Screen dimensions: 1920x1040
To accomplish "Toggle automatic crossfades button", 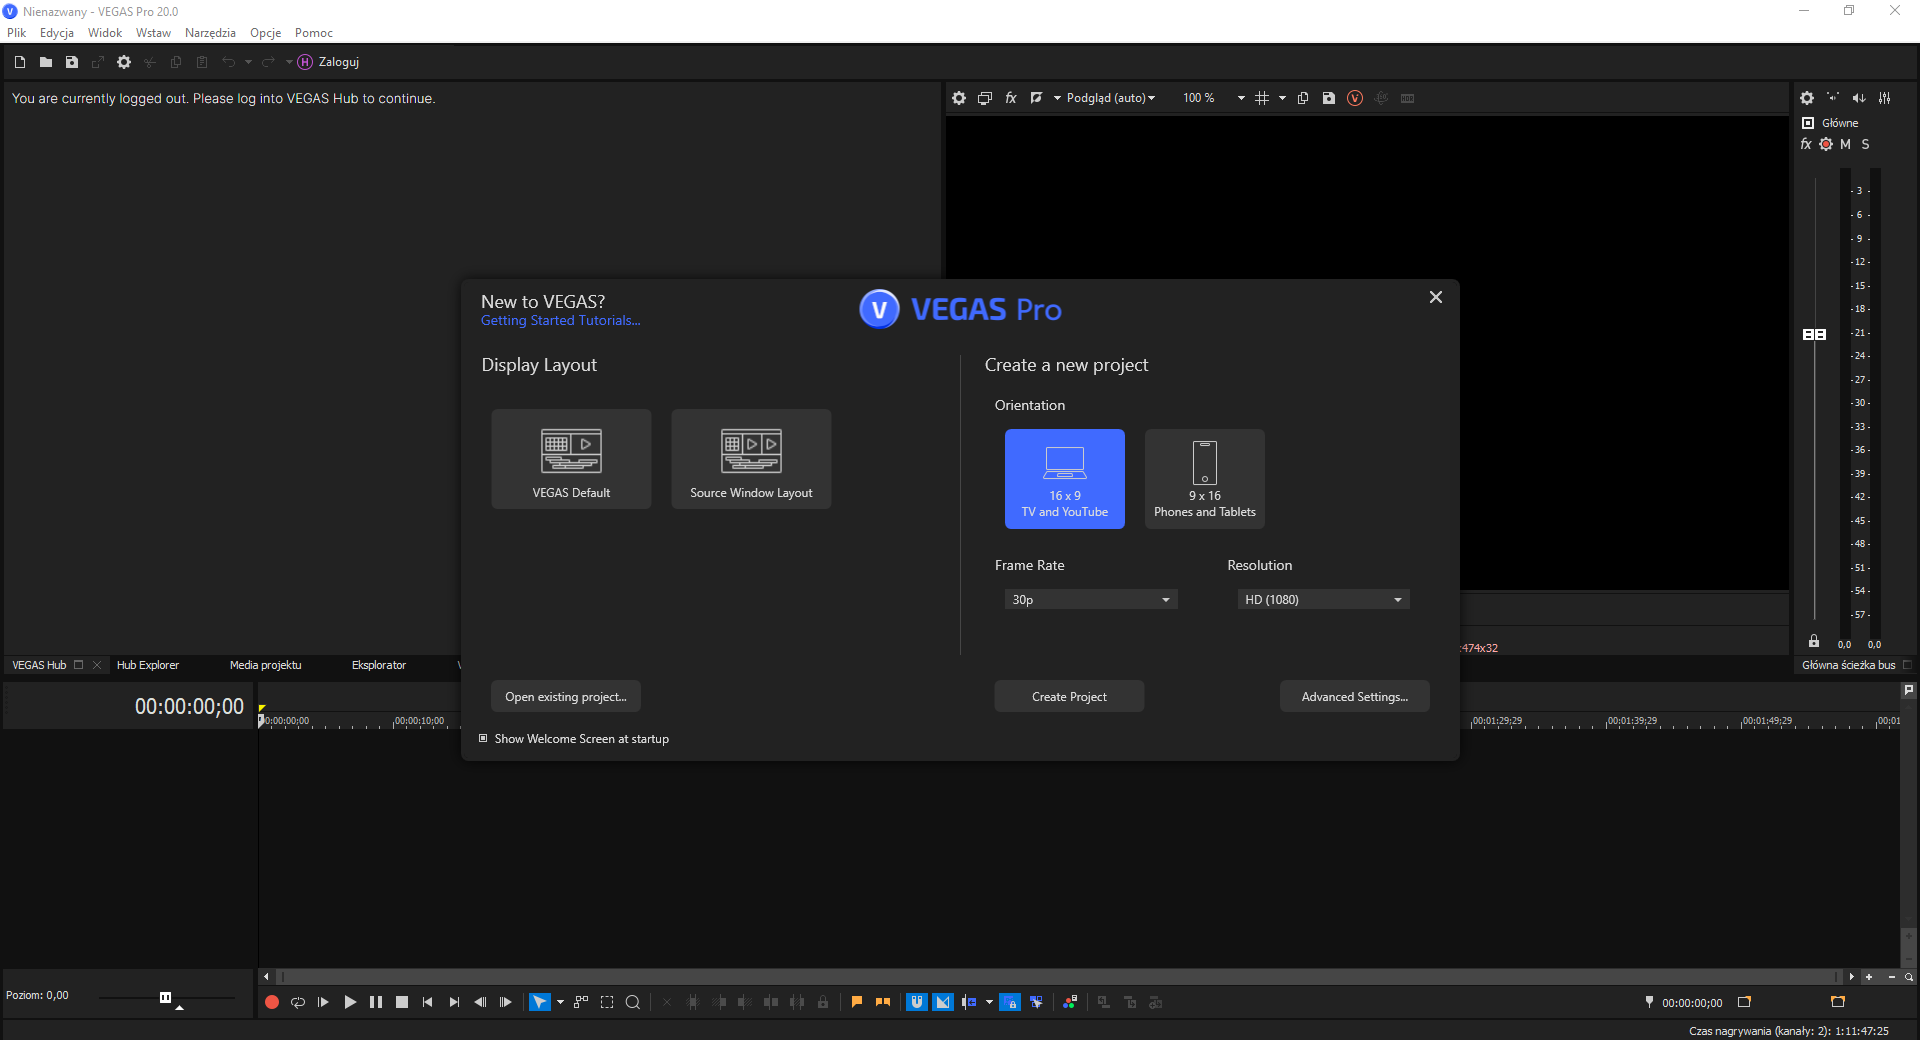I will click(x=943, y=1002).
